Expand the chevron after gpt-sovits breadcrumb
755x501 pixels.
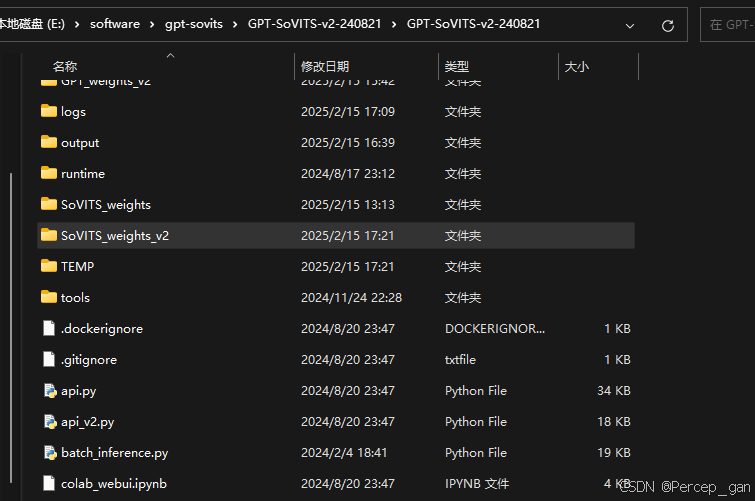[235, 24]
